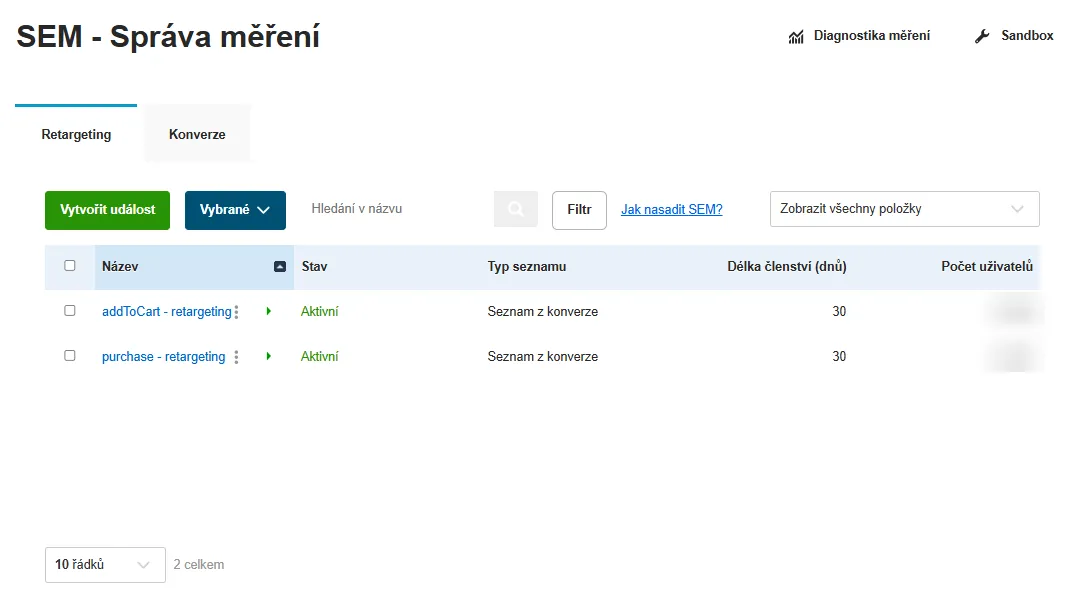Check the purchase - retargeting row checkbox
This screenshot has height=607, width=1089.
(69, 356)
